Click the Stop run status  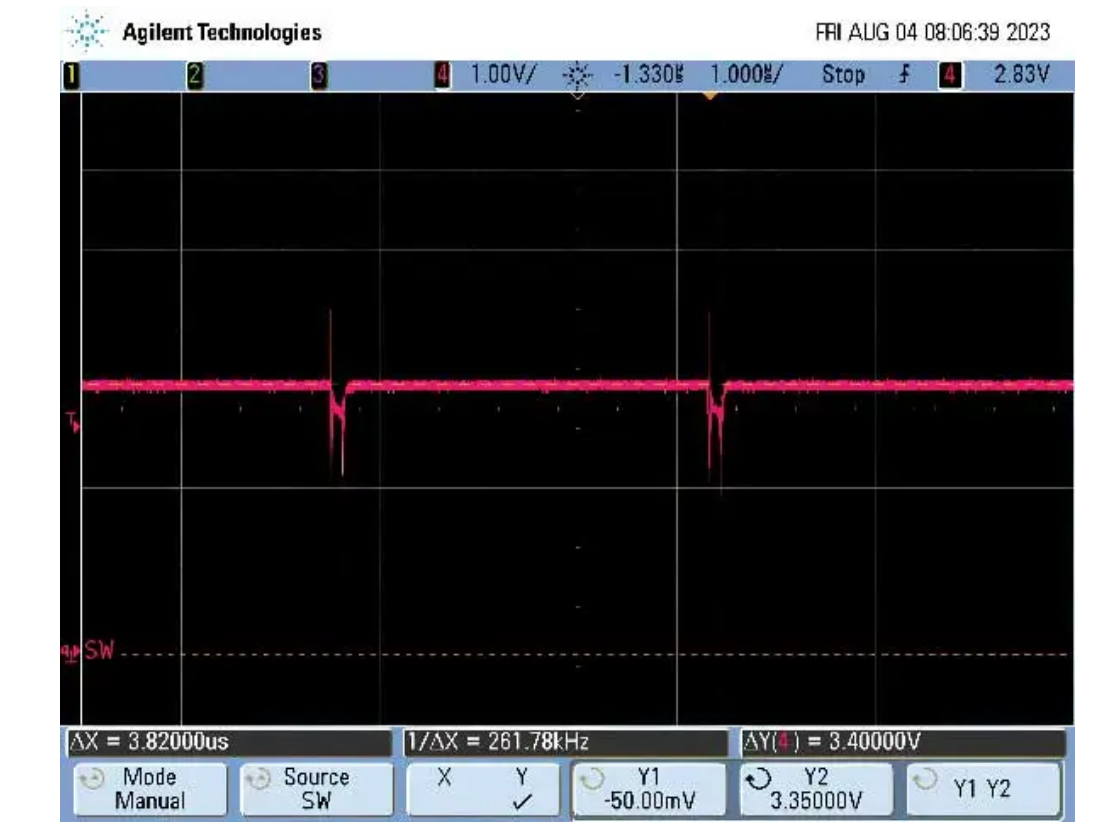point(843,74)
